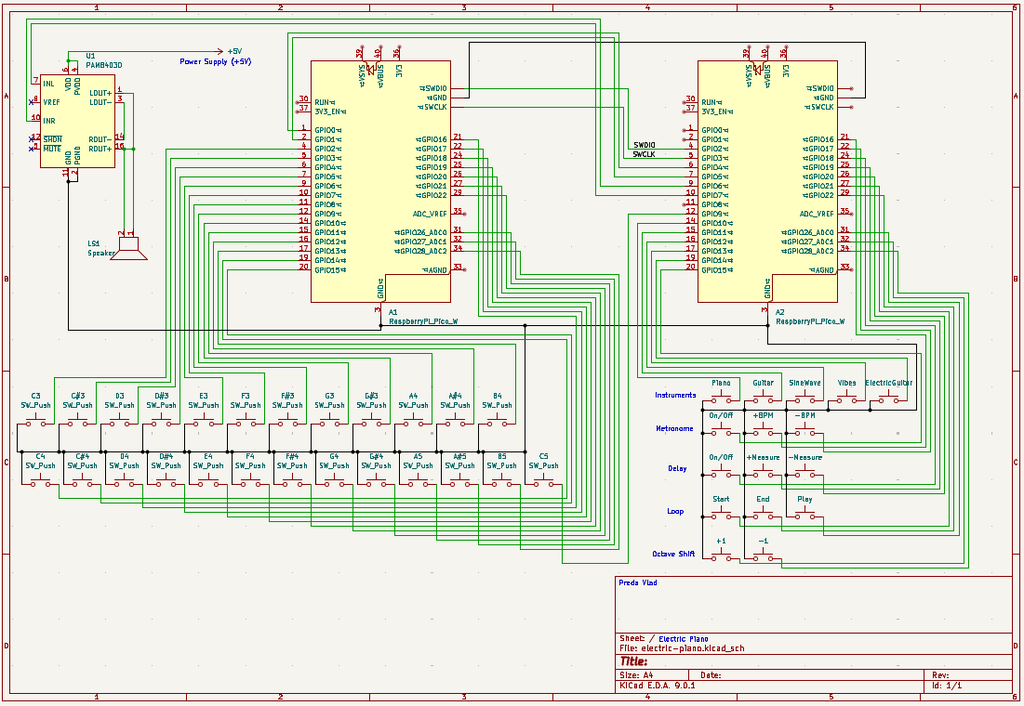
Task: Click the 'Size: A4' field
Action: (x=636, y=675)
